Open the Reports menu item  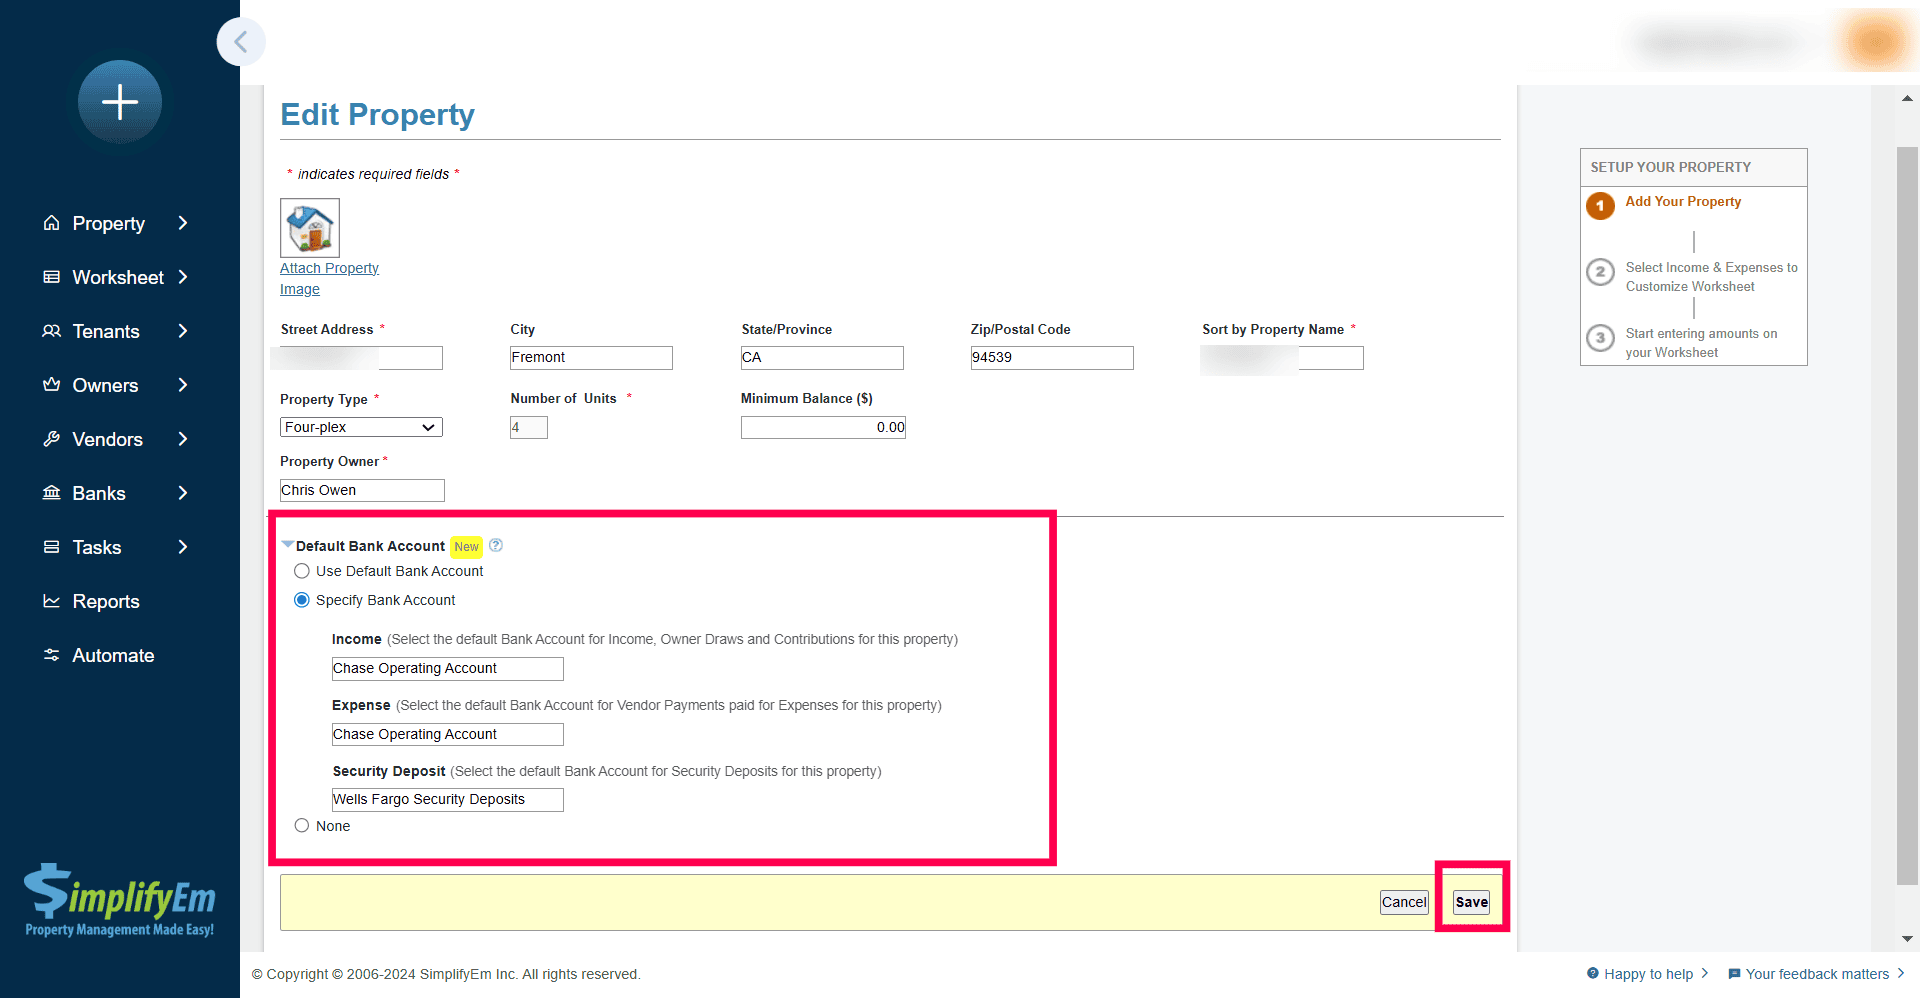point(105,601)
